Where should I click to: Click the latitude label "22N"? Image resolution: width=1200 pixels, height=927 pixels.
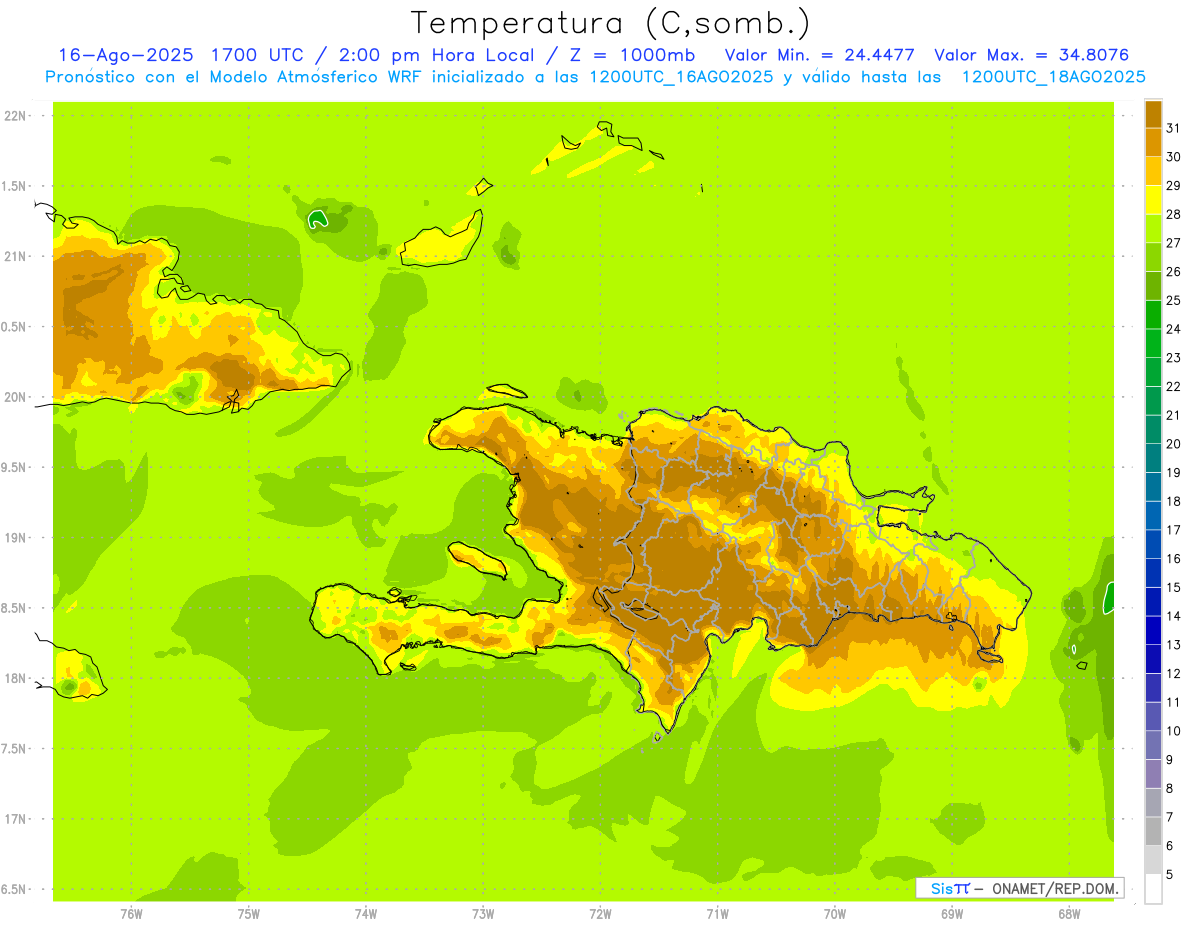click(17, 116)
